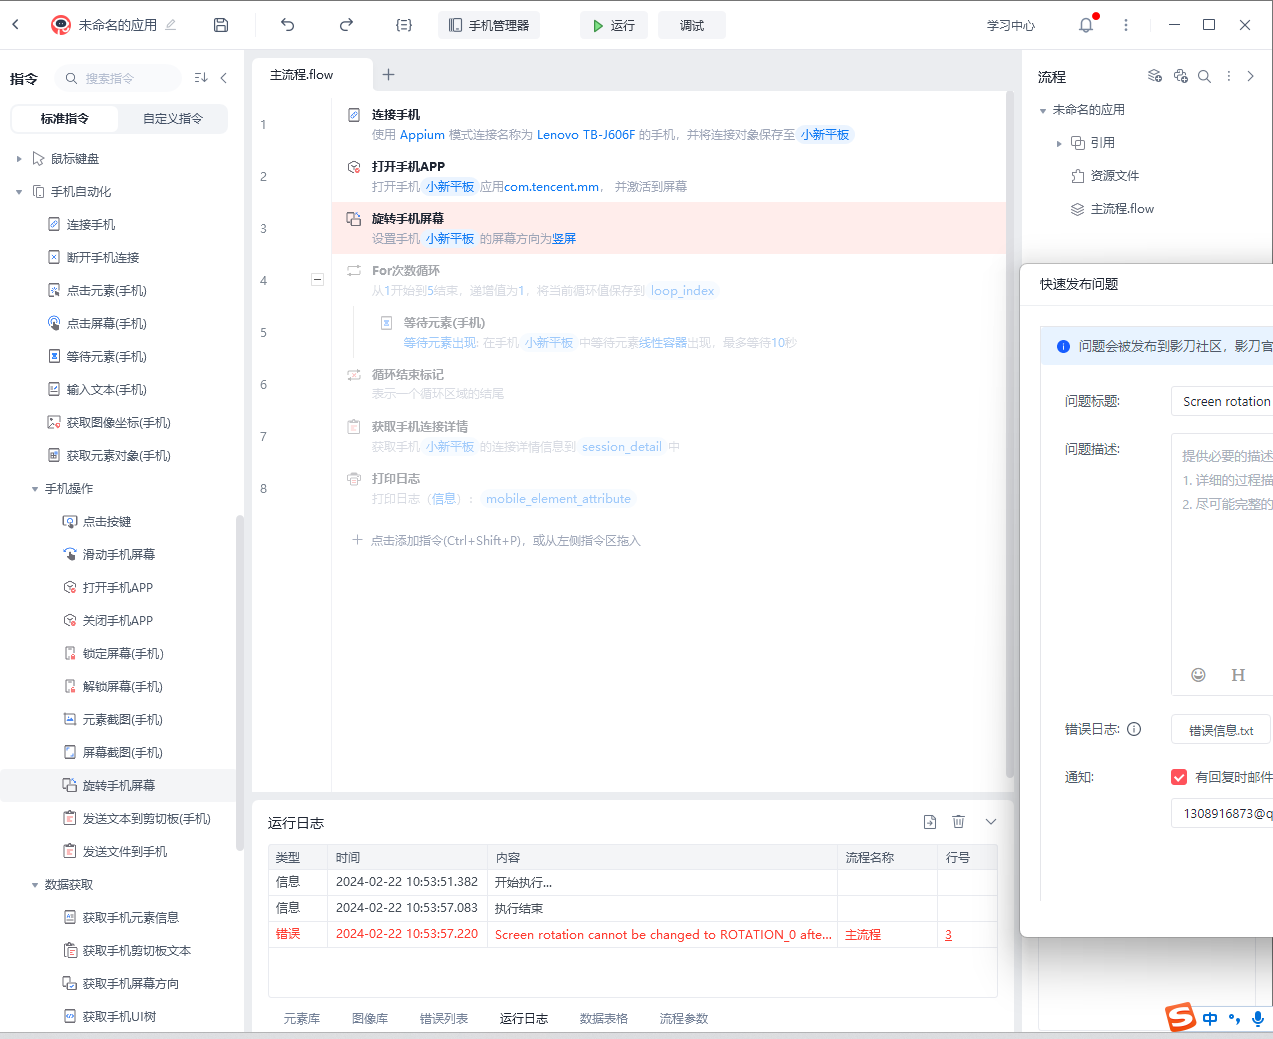Click the export log icon in 运行日志
The height and width of the screenshot is (1039, 1273).
(x=929, y=822)
